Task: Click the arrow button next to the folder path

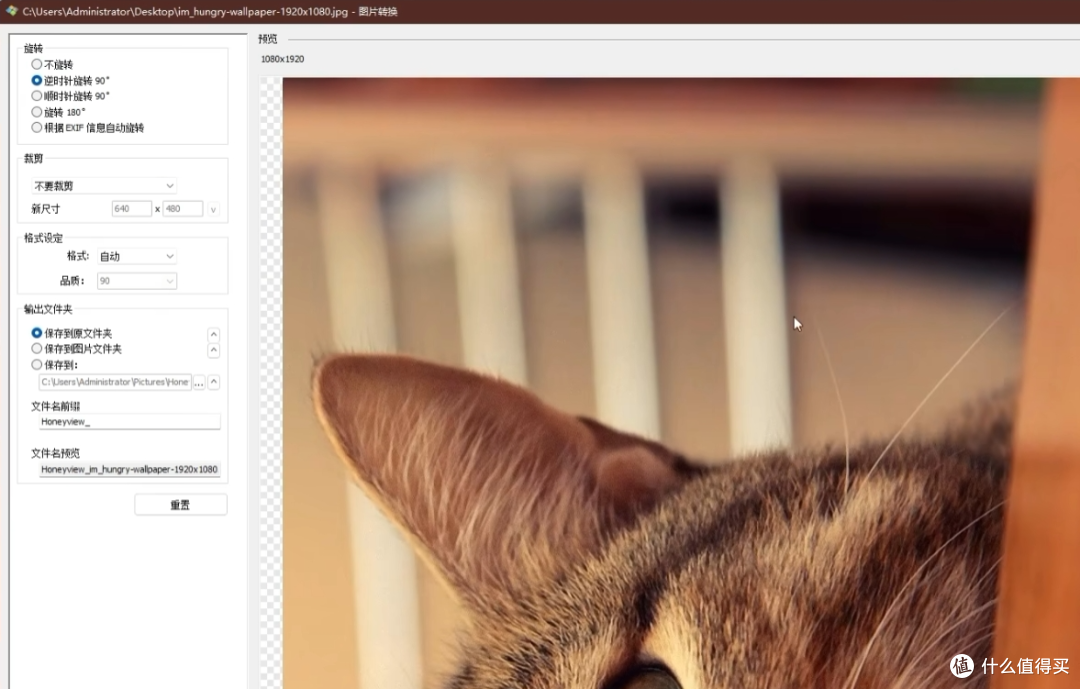Action: pos(214,382)
